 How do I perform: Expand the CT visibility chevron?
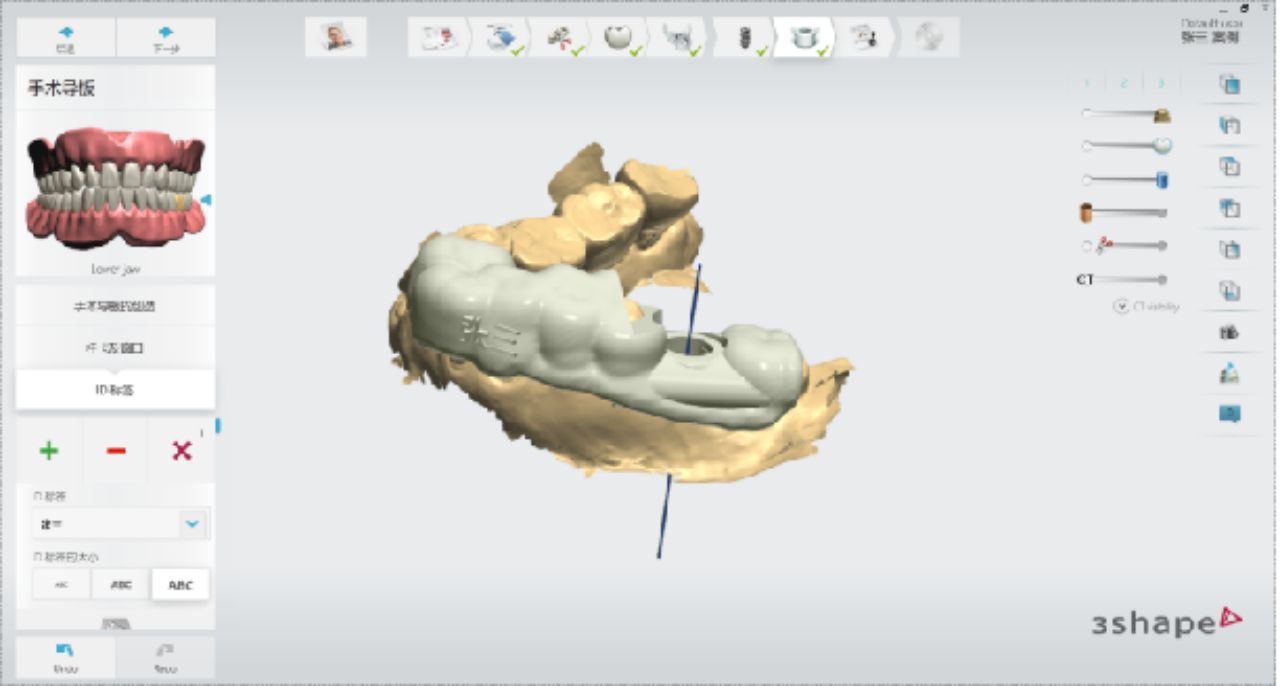point(1121,307)
